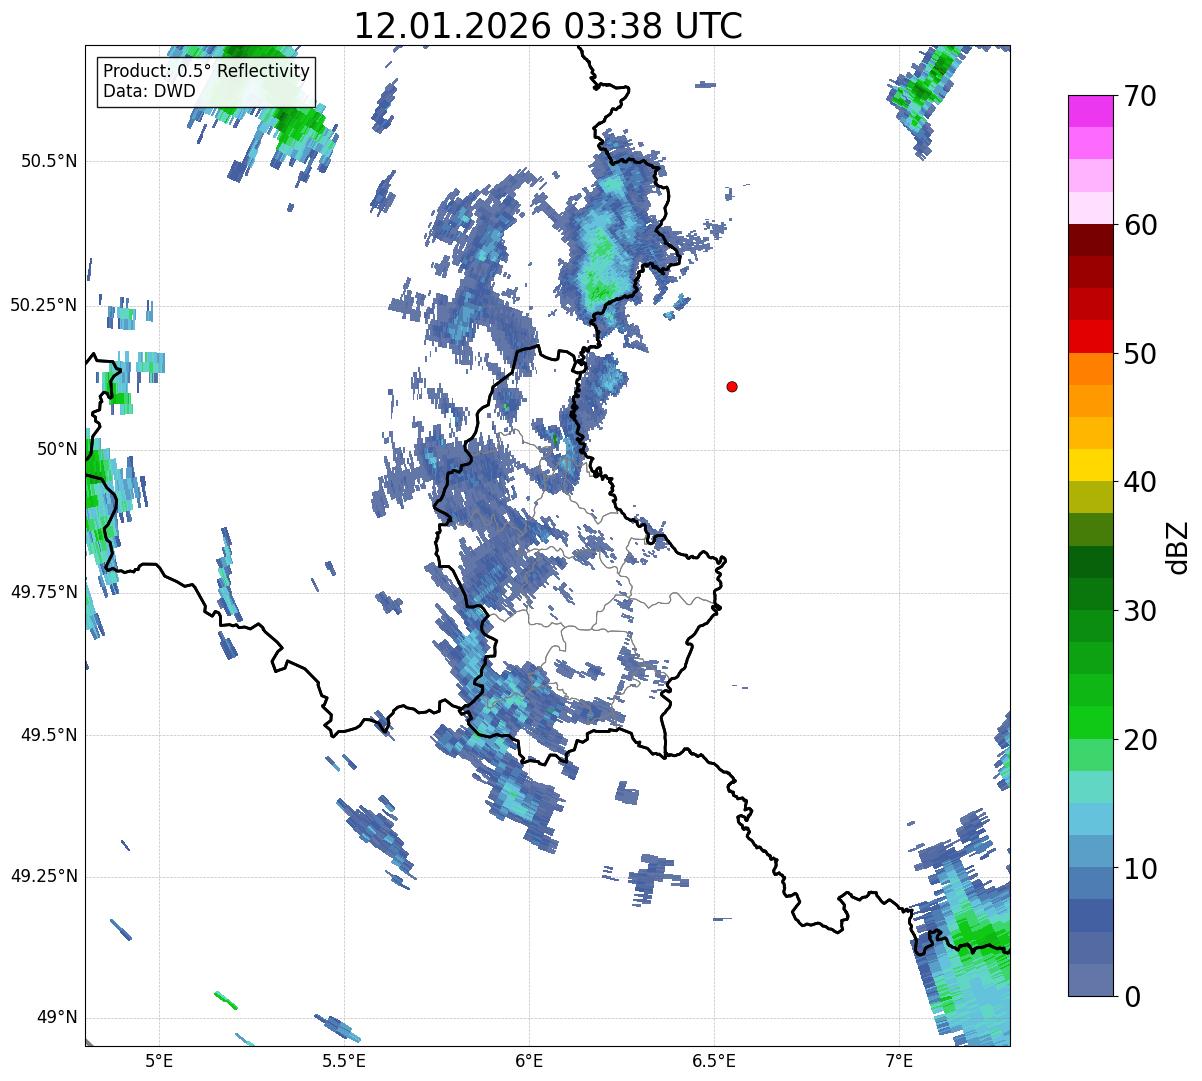Click the latitude label "50.25°N"

(x=43, y=305)
